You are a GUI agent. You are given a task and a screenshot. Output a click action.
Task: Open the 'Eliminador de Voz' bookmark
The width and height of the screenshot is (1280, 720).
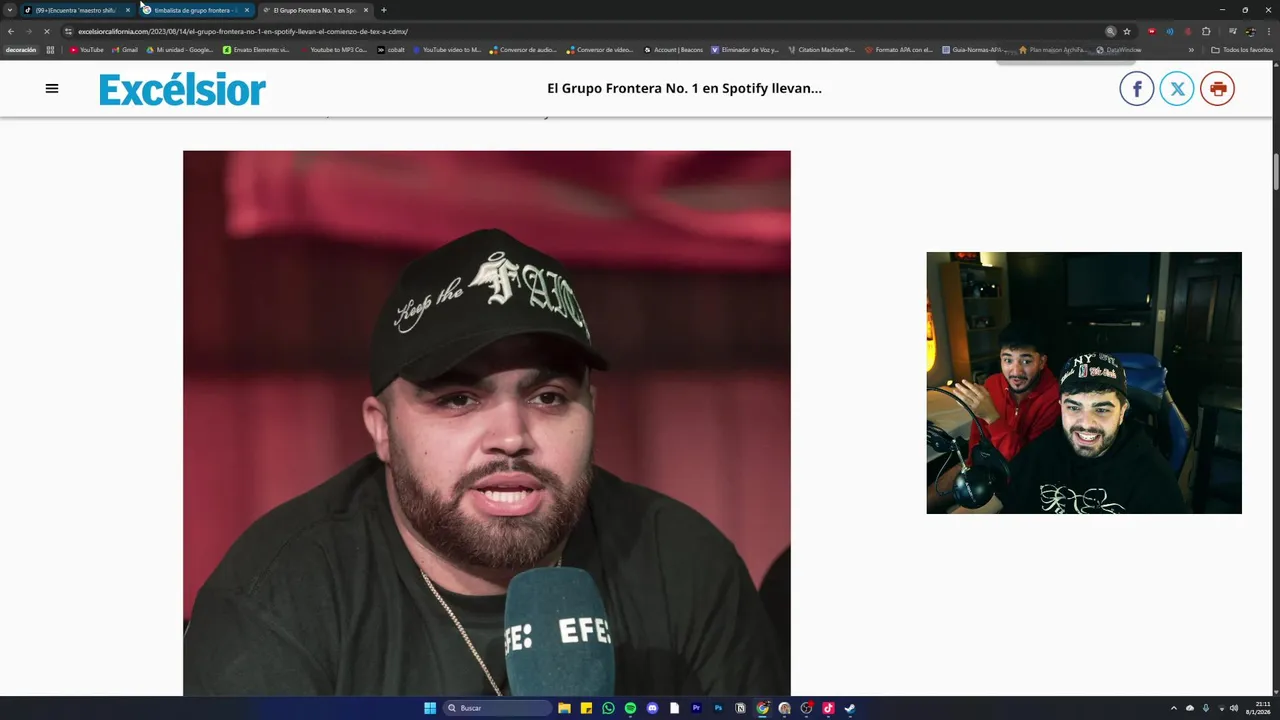click(745, 50)
